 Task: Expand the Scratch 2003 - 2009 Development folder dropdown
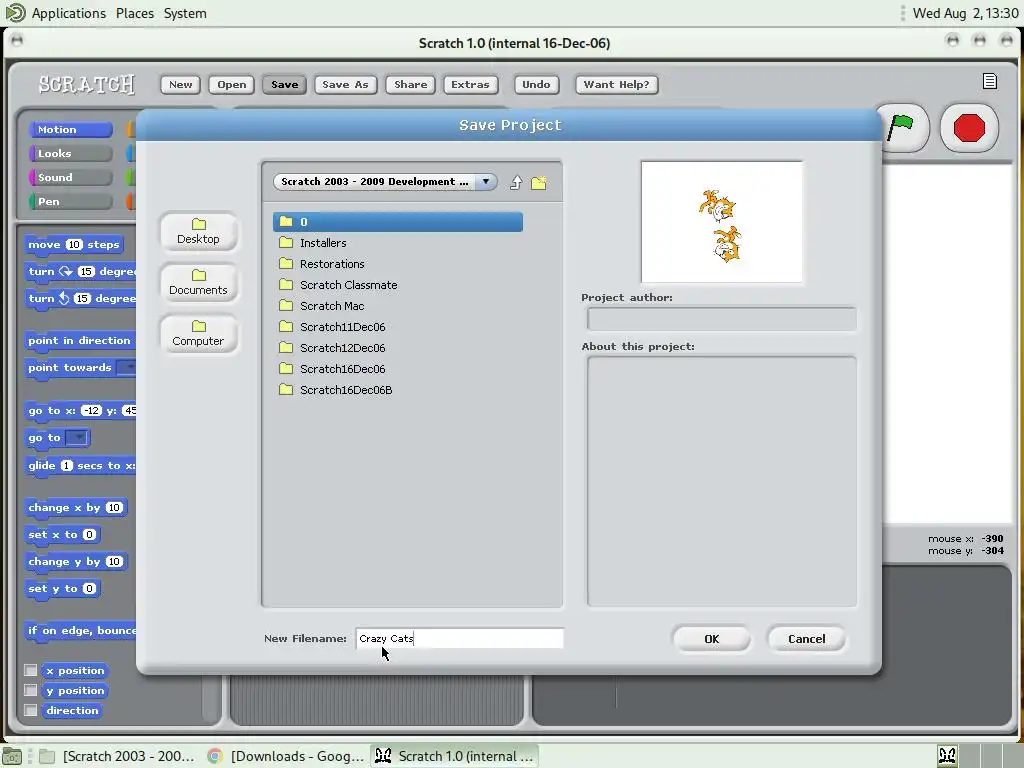pos(385,182)
